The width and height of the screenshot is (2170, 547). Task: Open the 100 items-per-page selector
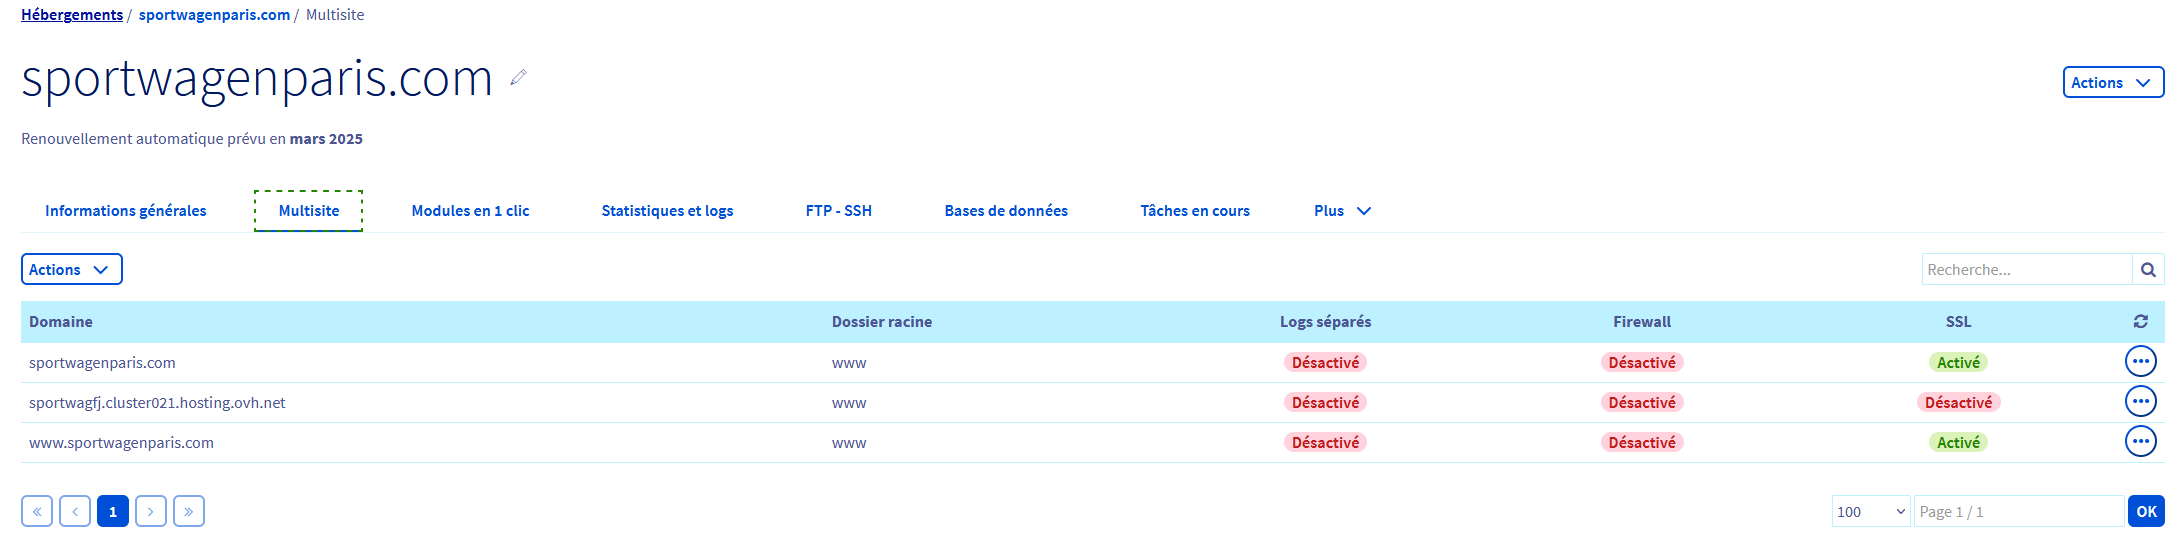pos(1870,512)
